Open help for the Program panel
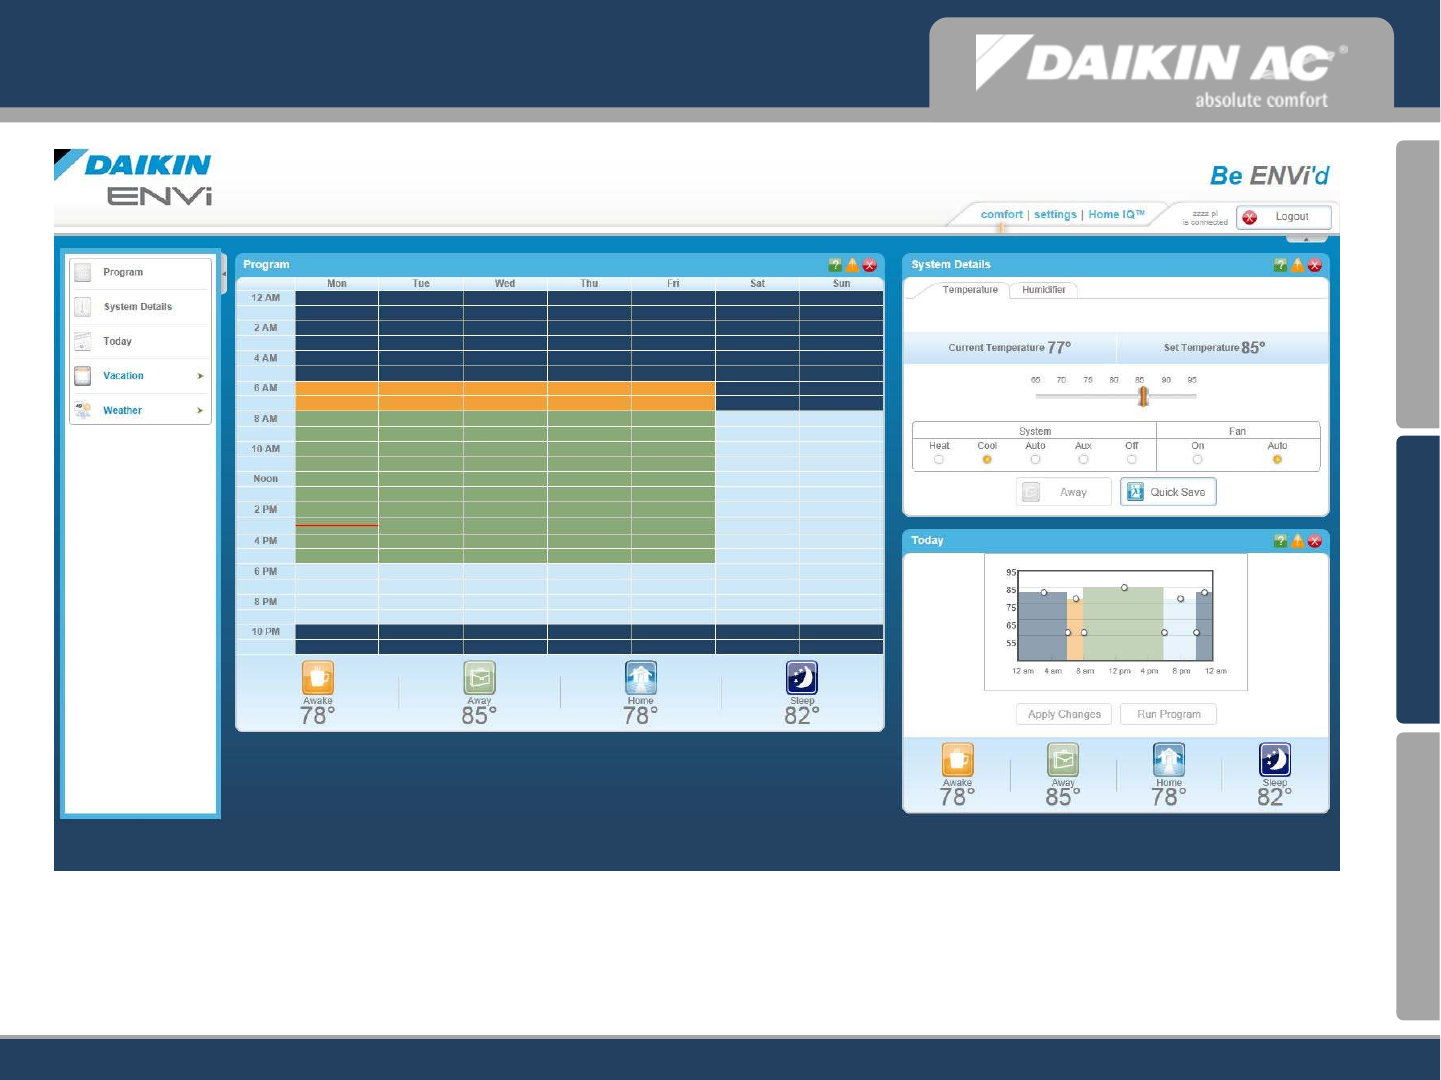1441x1080 pixels. coord(835,265)
